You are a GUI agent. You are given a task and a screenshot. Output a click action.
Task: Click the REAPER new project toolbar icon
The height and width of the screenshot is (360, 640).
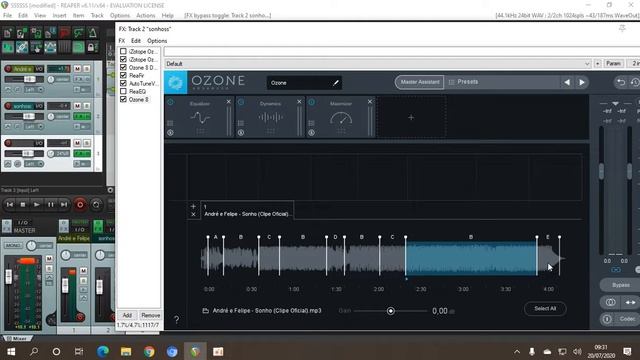[x=8, y=33]
